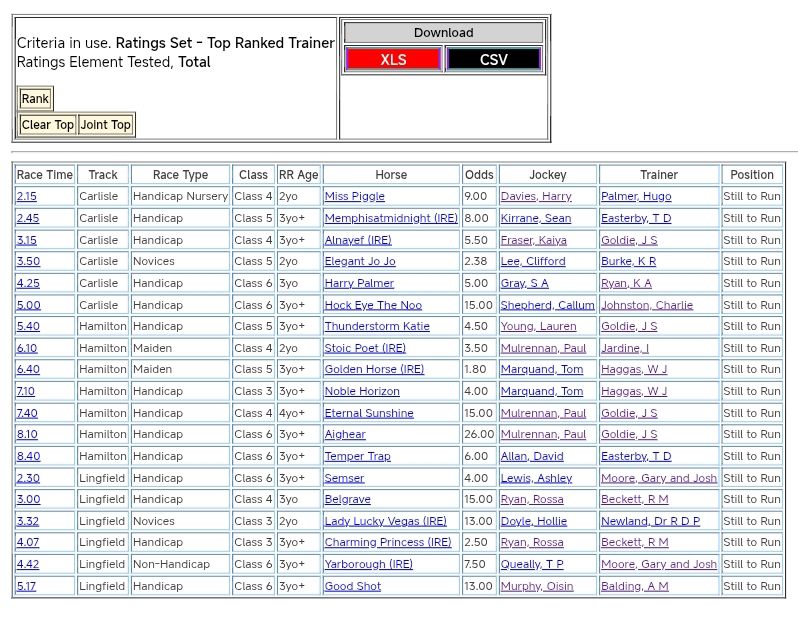Viewport: 798px width, 622px height.
Task: View horse Golden Horse (IRE)
Action: 373,370
